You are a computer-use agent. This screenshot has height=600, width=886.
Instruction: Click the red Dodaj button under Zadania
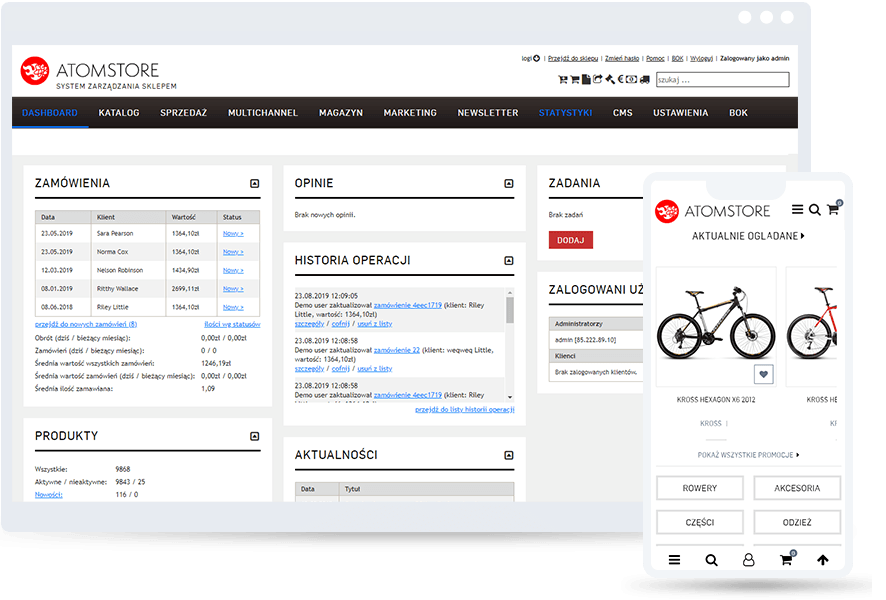tap(570, 240)
